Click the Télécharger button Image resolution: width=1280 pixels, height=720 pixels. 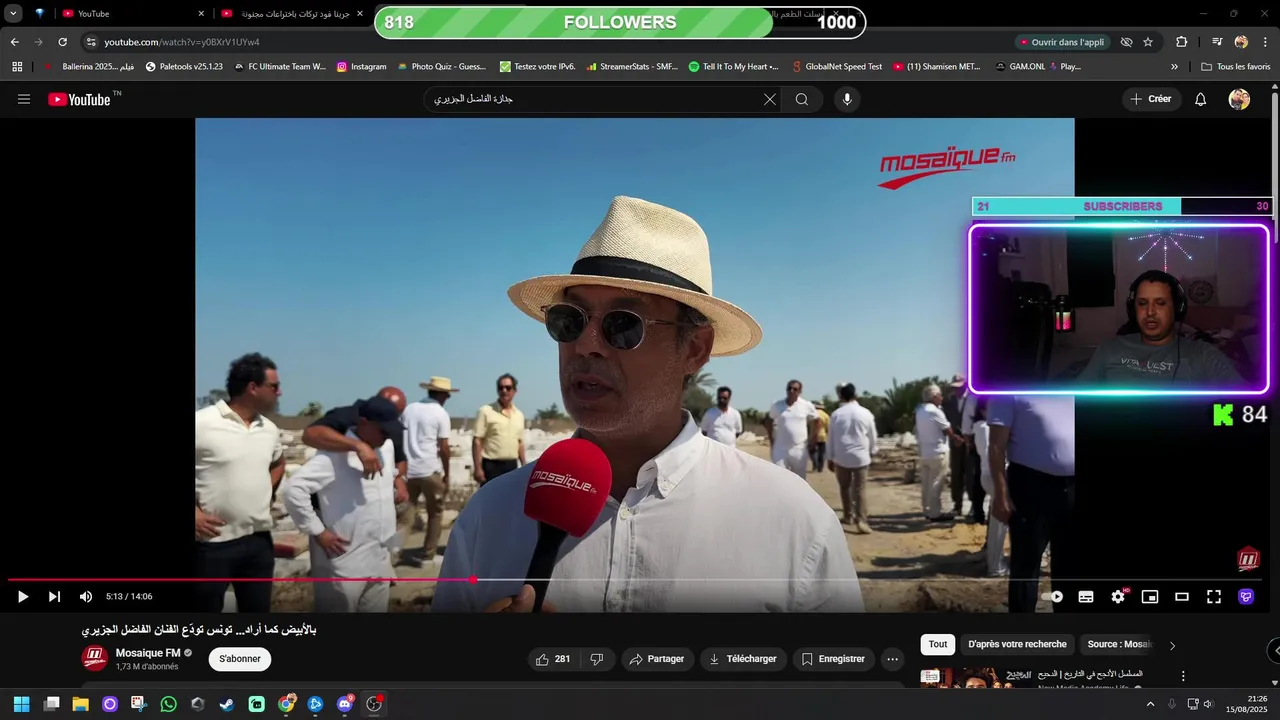742,659
